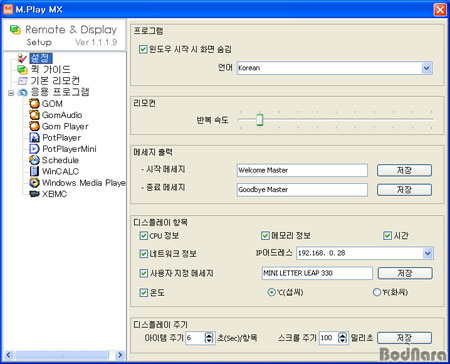Select the Windows Media Player entry

pyautogui.click(x=84, y=183)
